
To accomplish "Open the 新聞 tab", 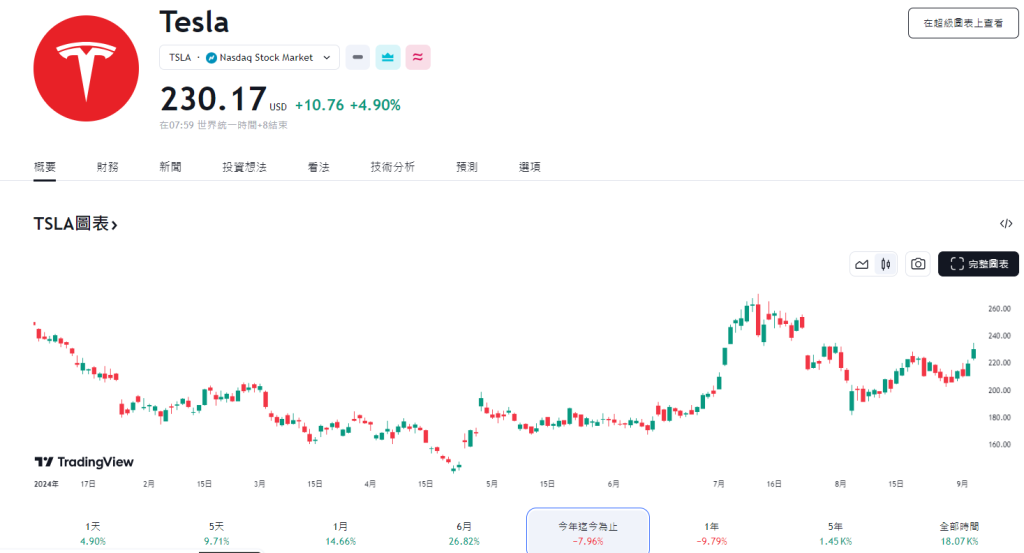I will coord(170,167).
